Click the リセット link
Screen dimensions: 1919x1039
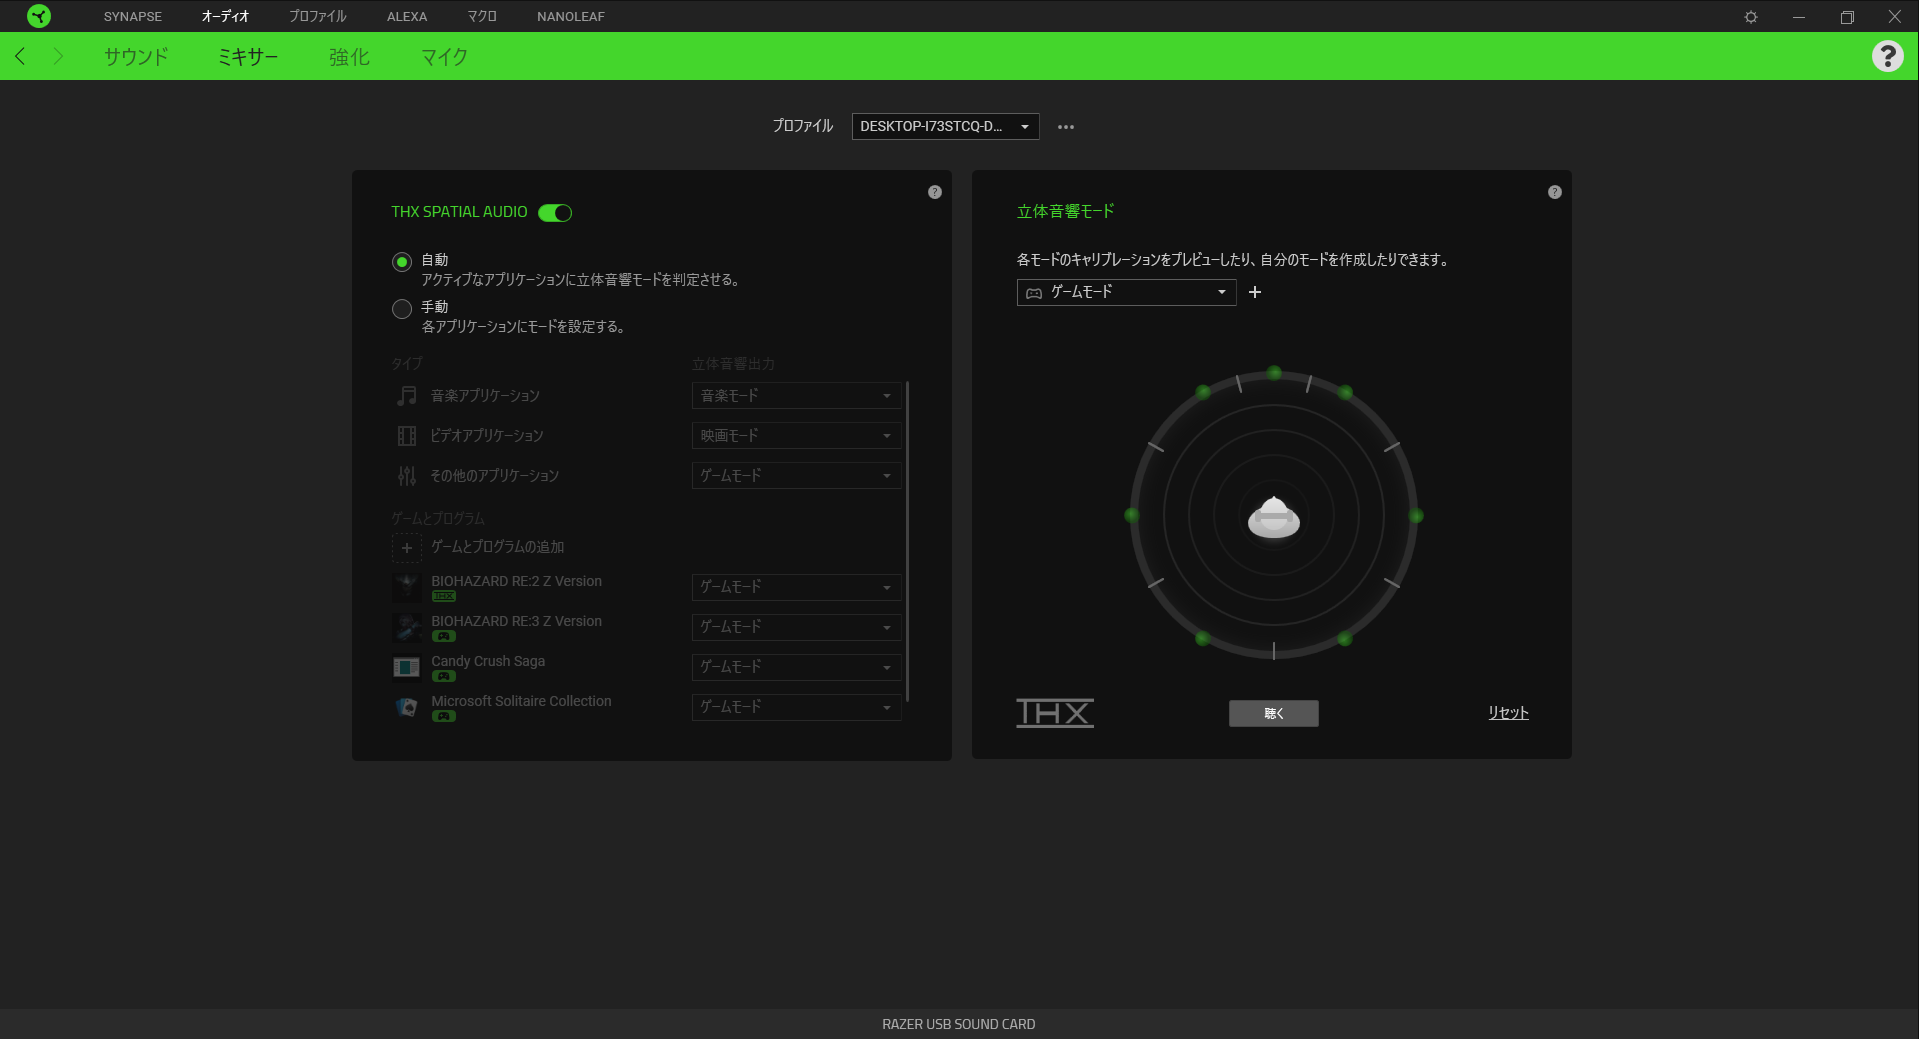(1507, 713)
